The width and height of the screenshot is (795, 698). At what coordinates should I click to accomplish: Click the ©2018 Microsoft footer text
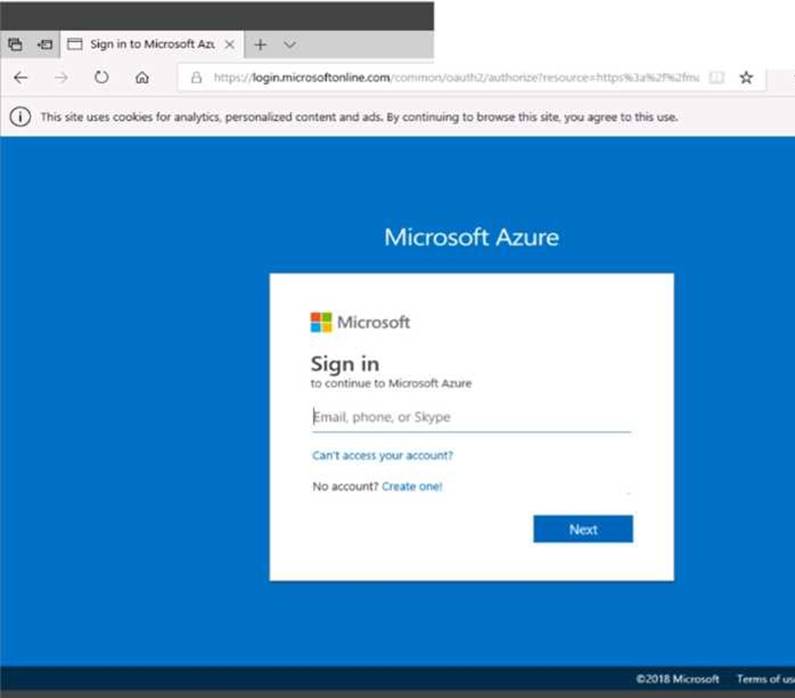677,679
